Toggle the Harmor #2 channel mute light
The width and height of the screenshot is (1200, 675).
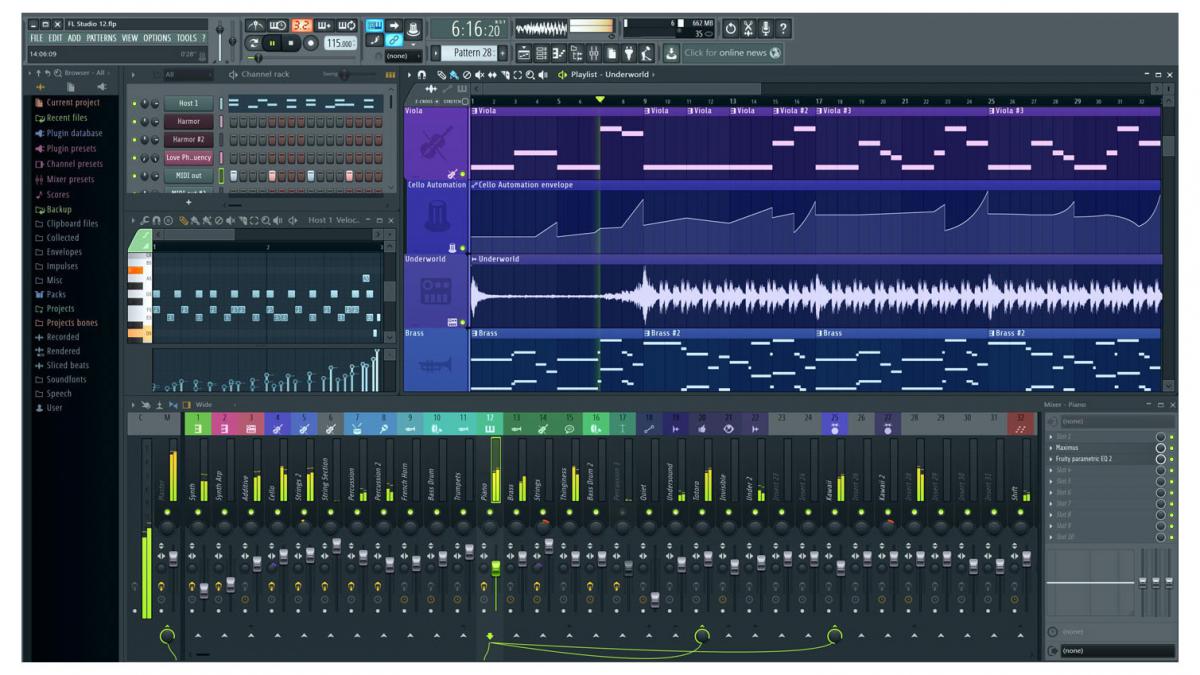coord(134,139)
